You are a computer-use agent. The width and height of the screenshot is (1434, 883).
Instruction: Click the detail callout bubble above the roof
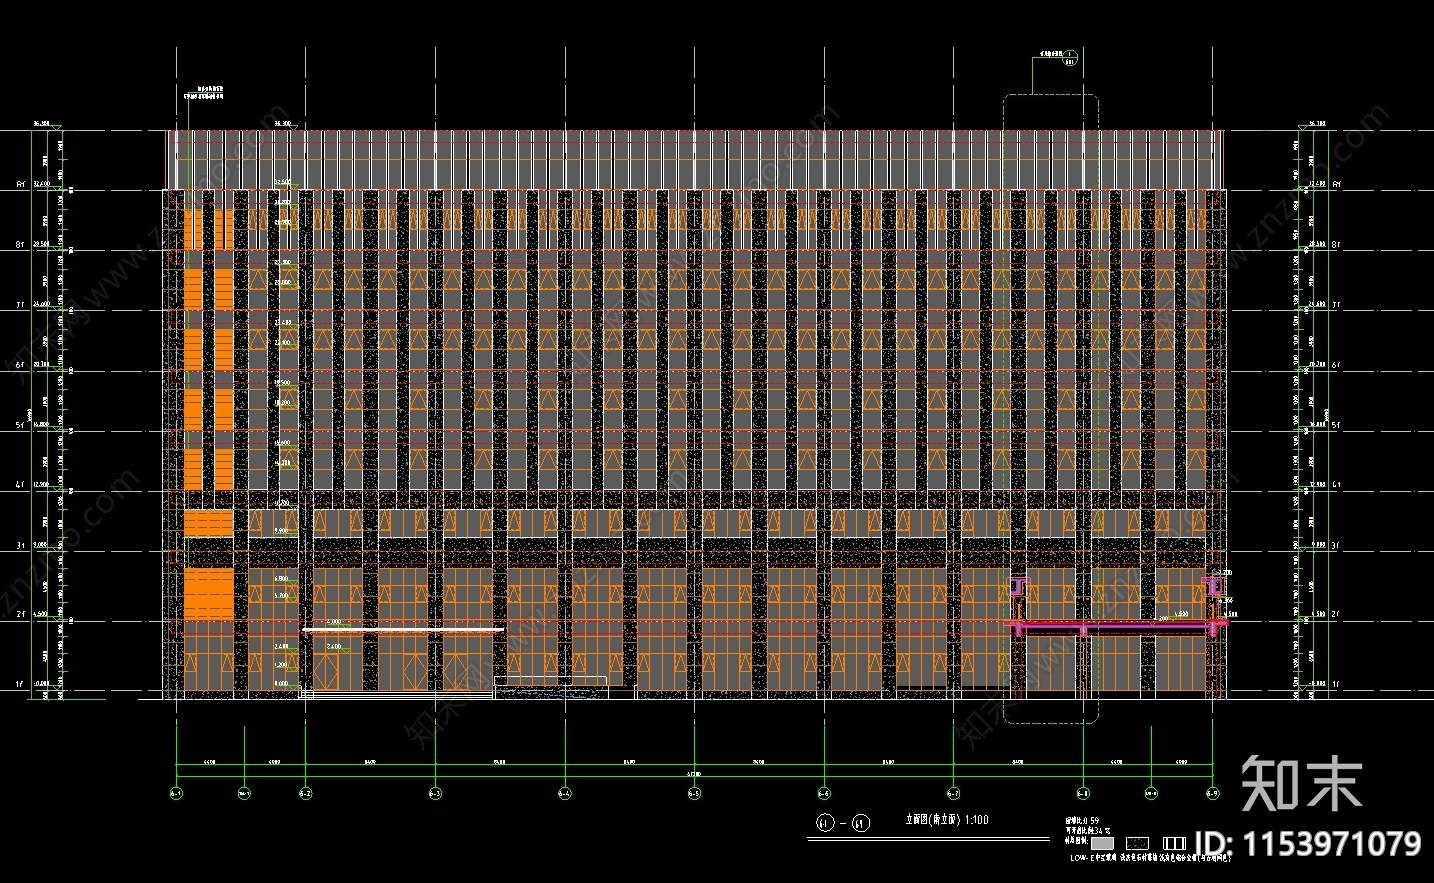pyautogui.click(x=1069, y=56)
